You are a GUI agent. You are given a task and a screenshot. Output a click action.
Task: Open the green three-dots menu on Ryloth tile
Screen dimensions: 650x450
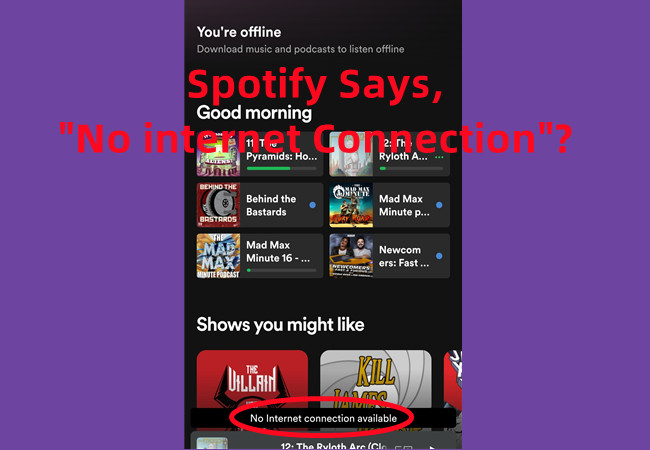pyautogui.click(x=439, y=157)
